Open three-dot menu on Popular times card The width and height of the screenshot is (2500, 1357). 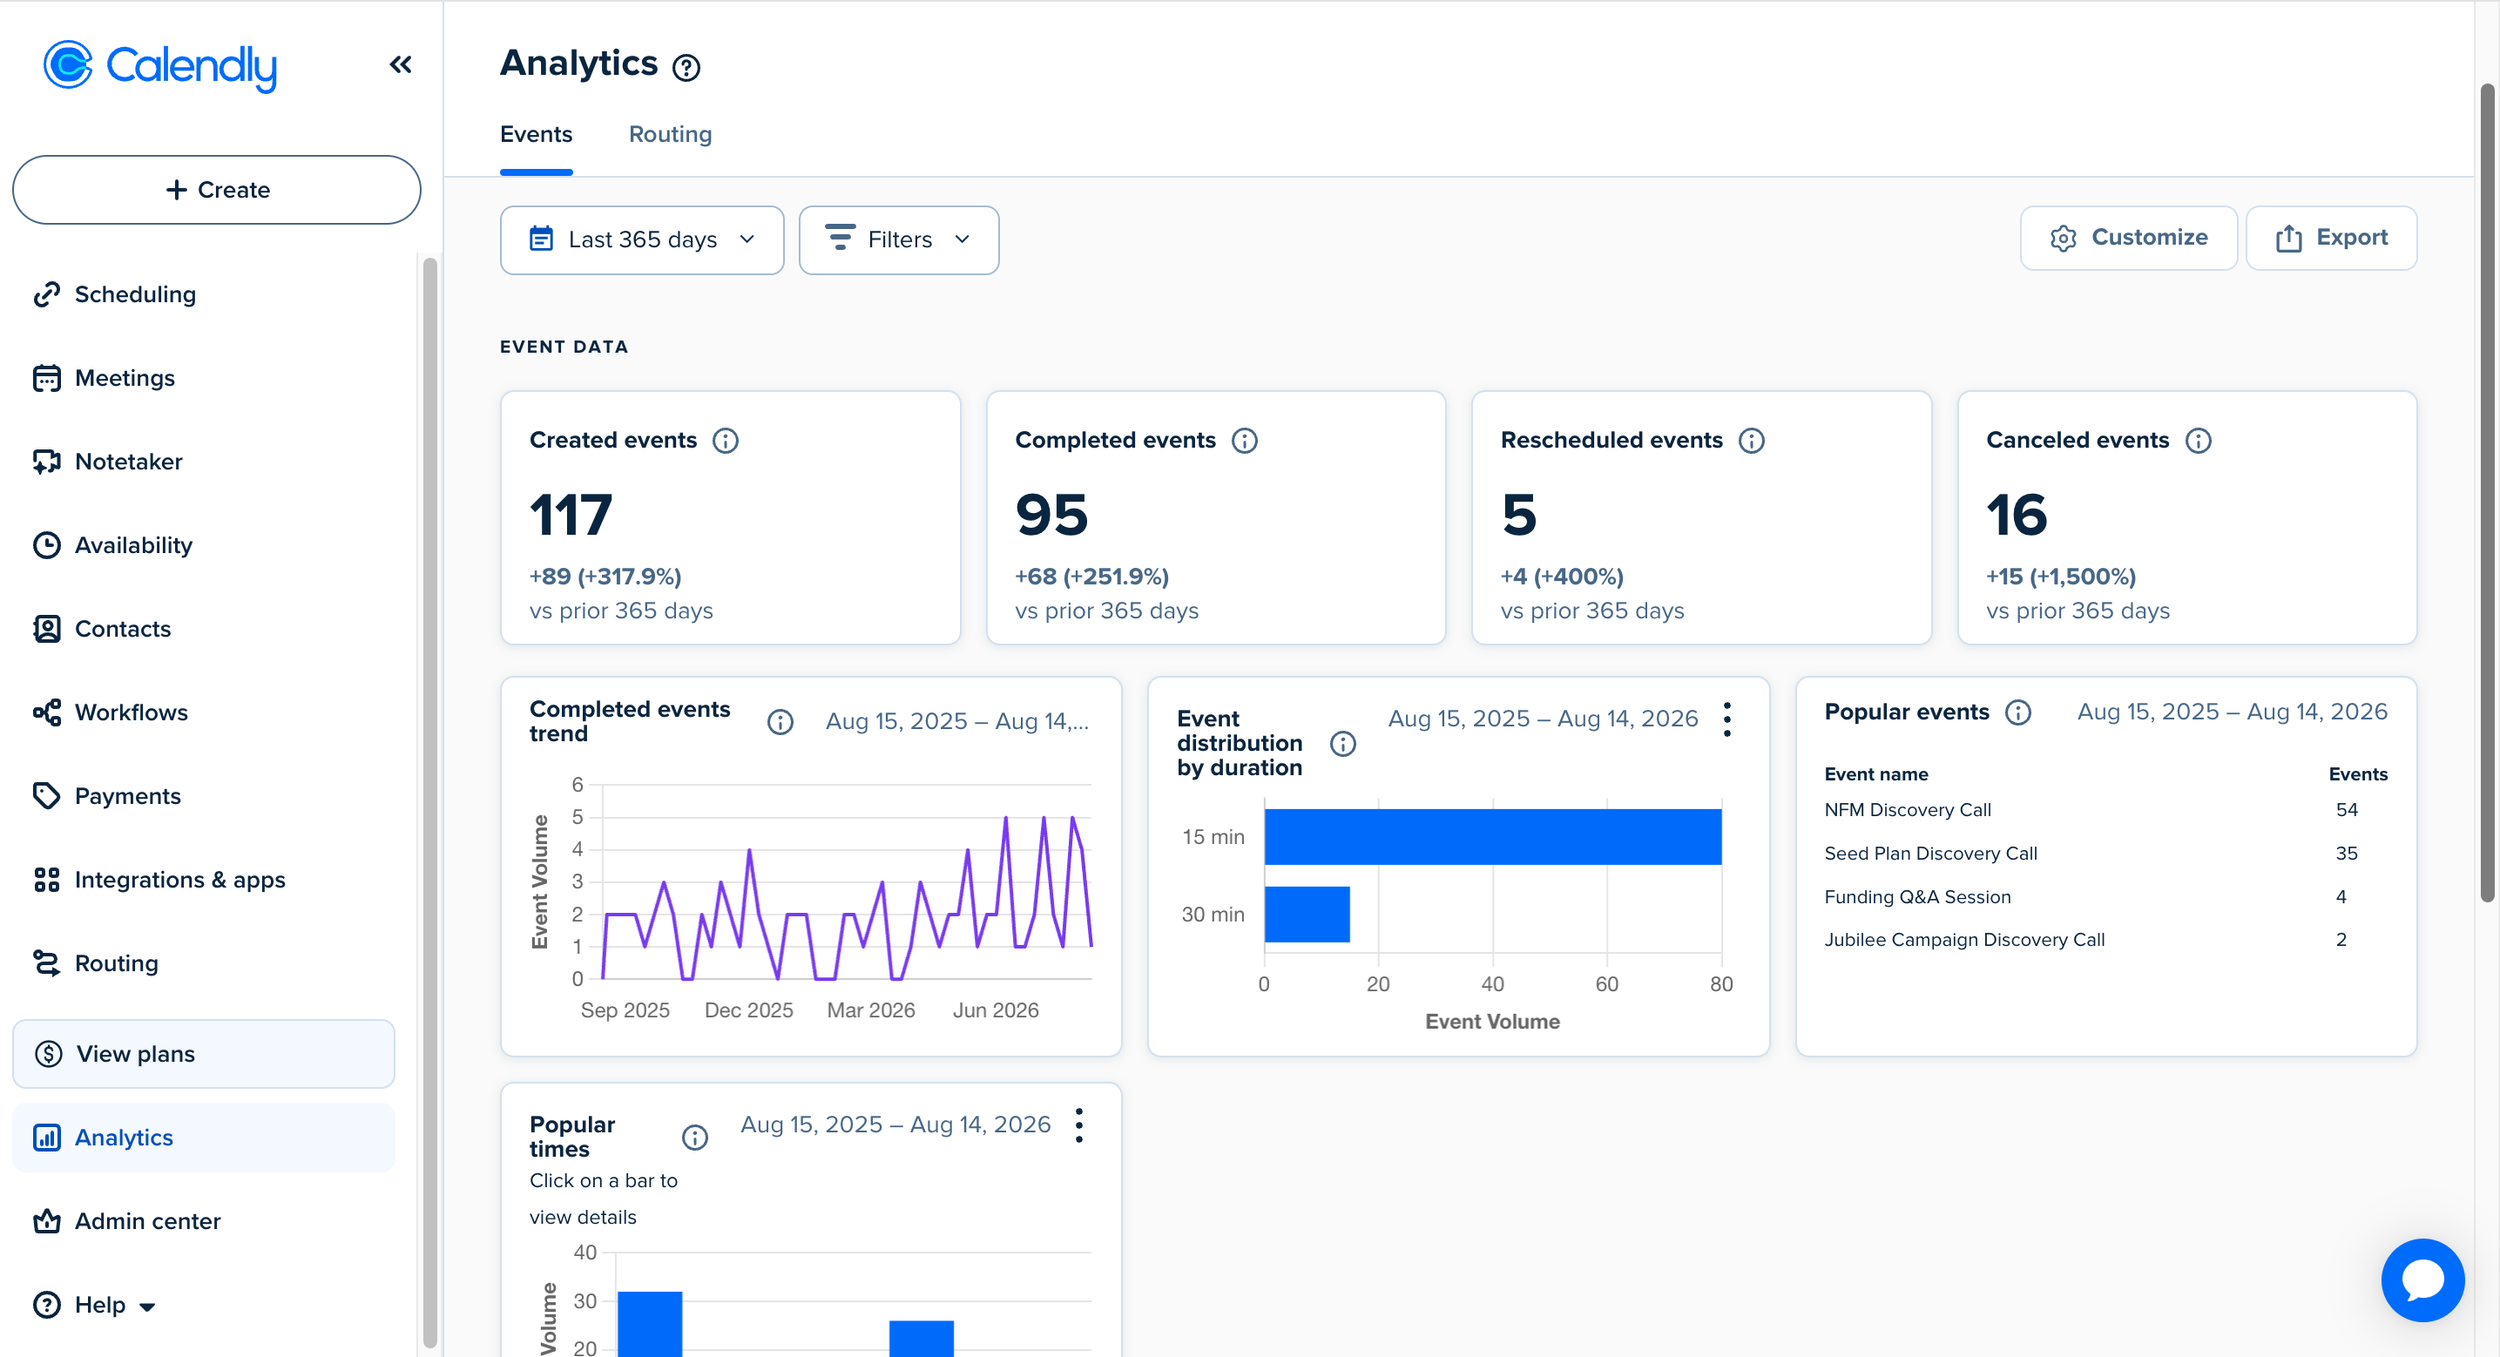[1079, 1125]
